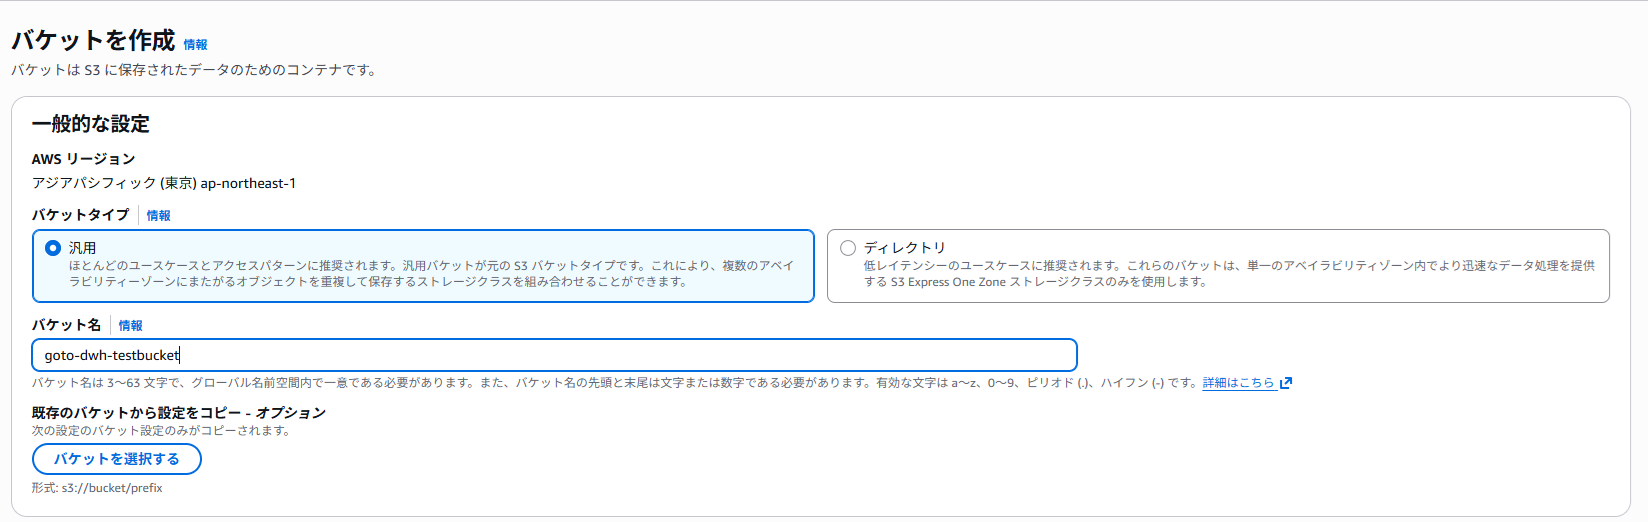
Task: Click the ディレクトリ bucket type description text
Action: click(x=1229, y=274)
